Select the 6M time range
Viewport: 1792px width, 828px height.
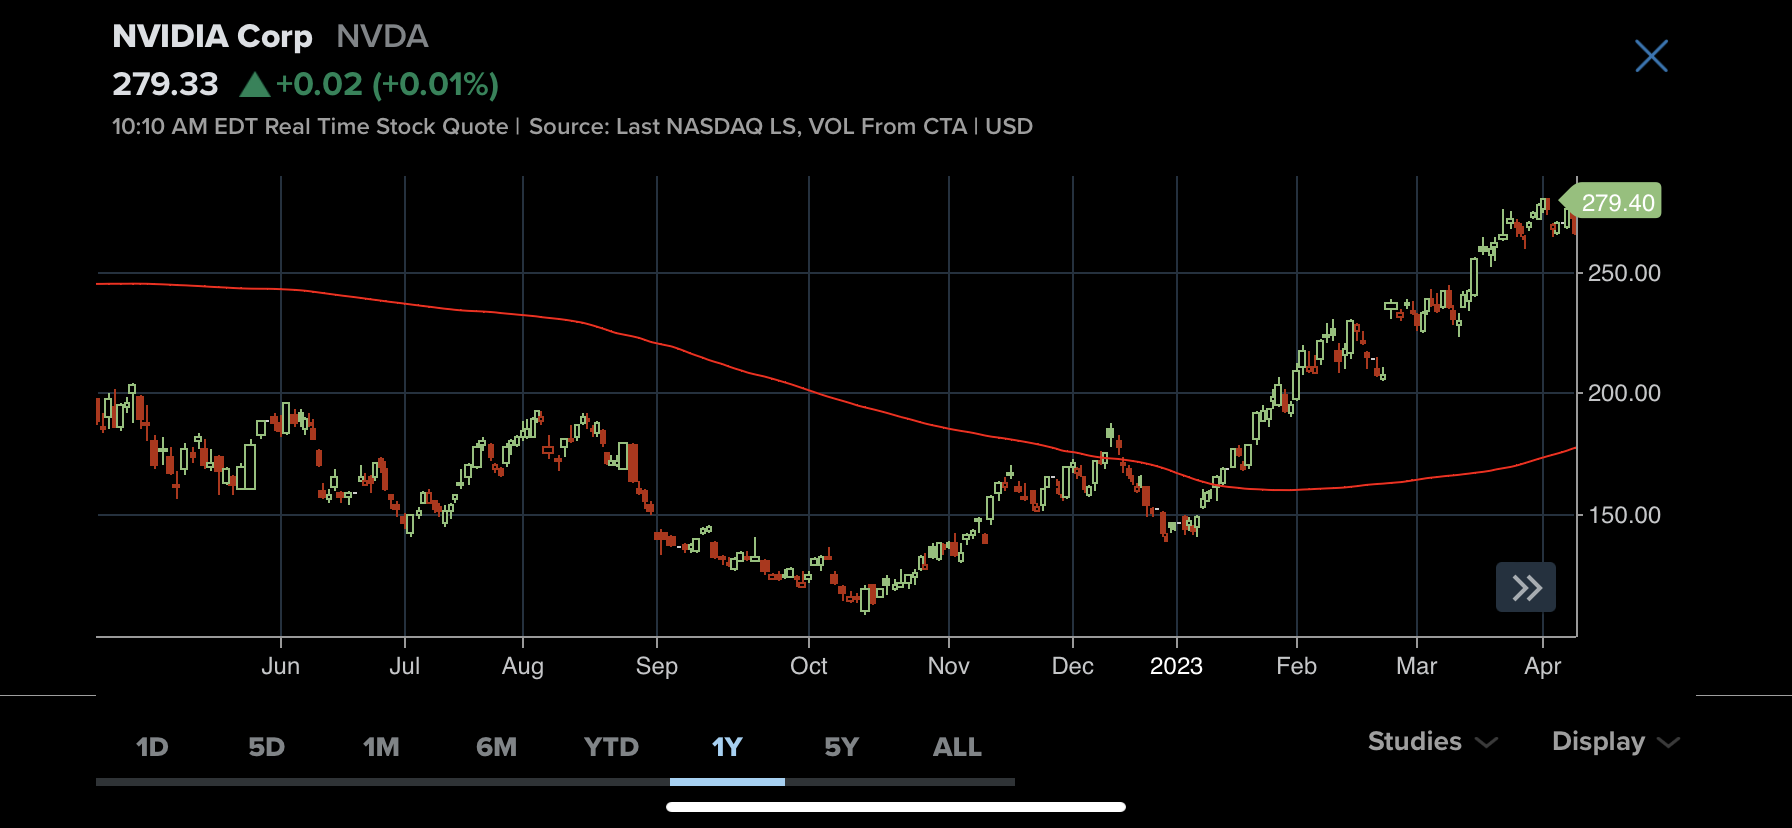[496, 747]
